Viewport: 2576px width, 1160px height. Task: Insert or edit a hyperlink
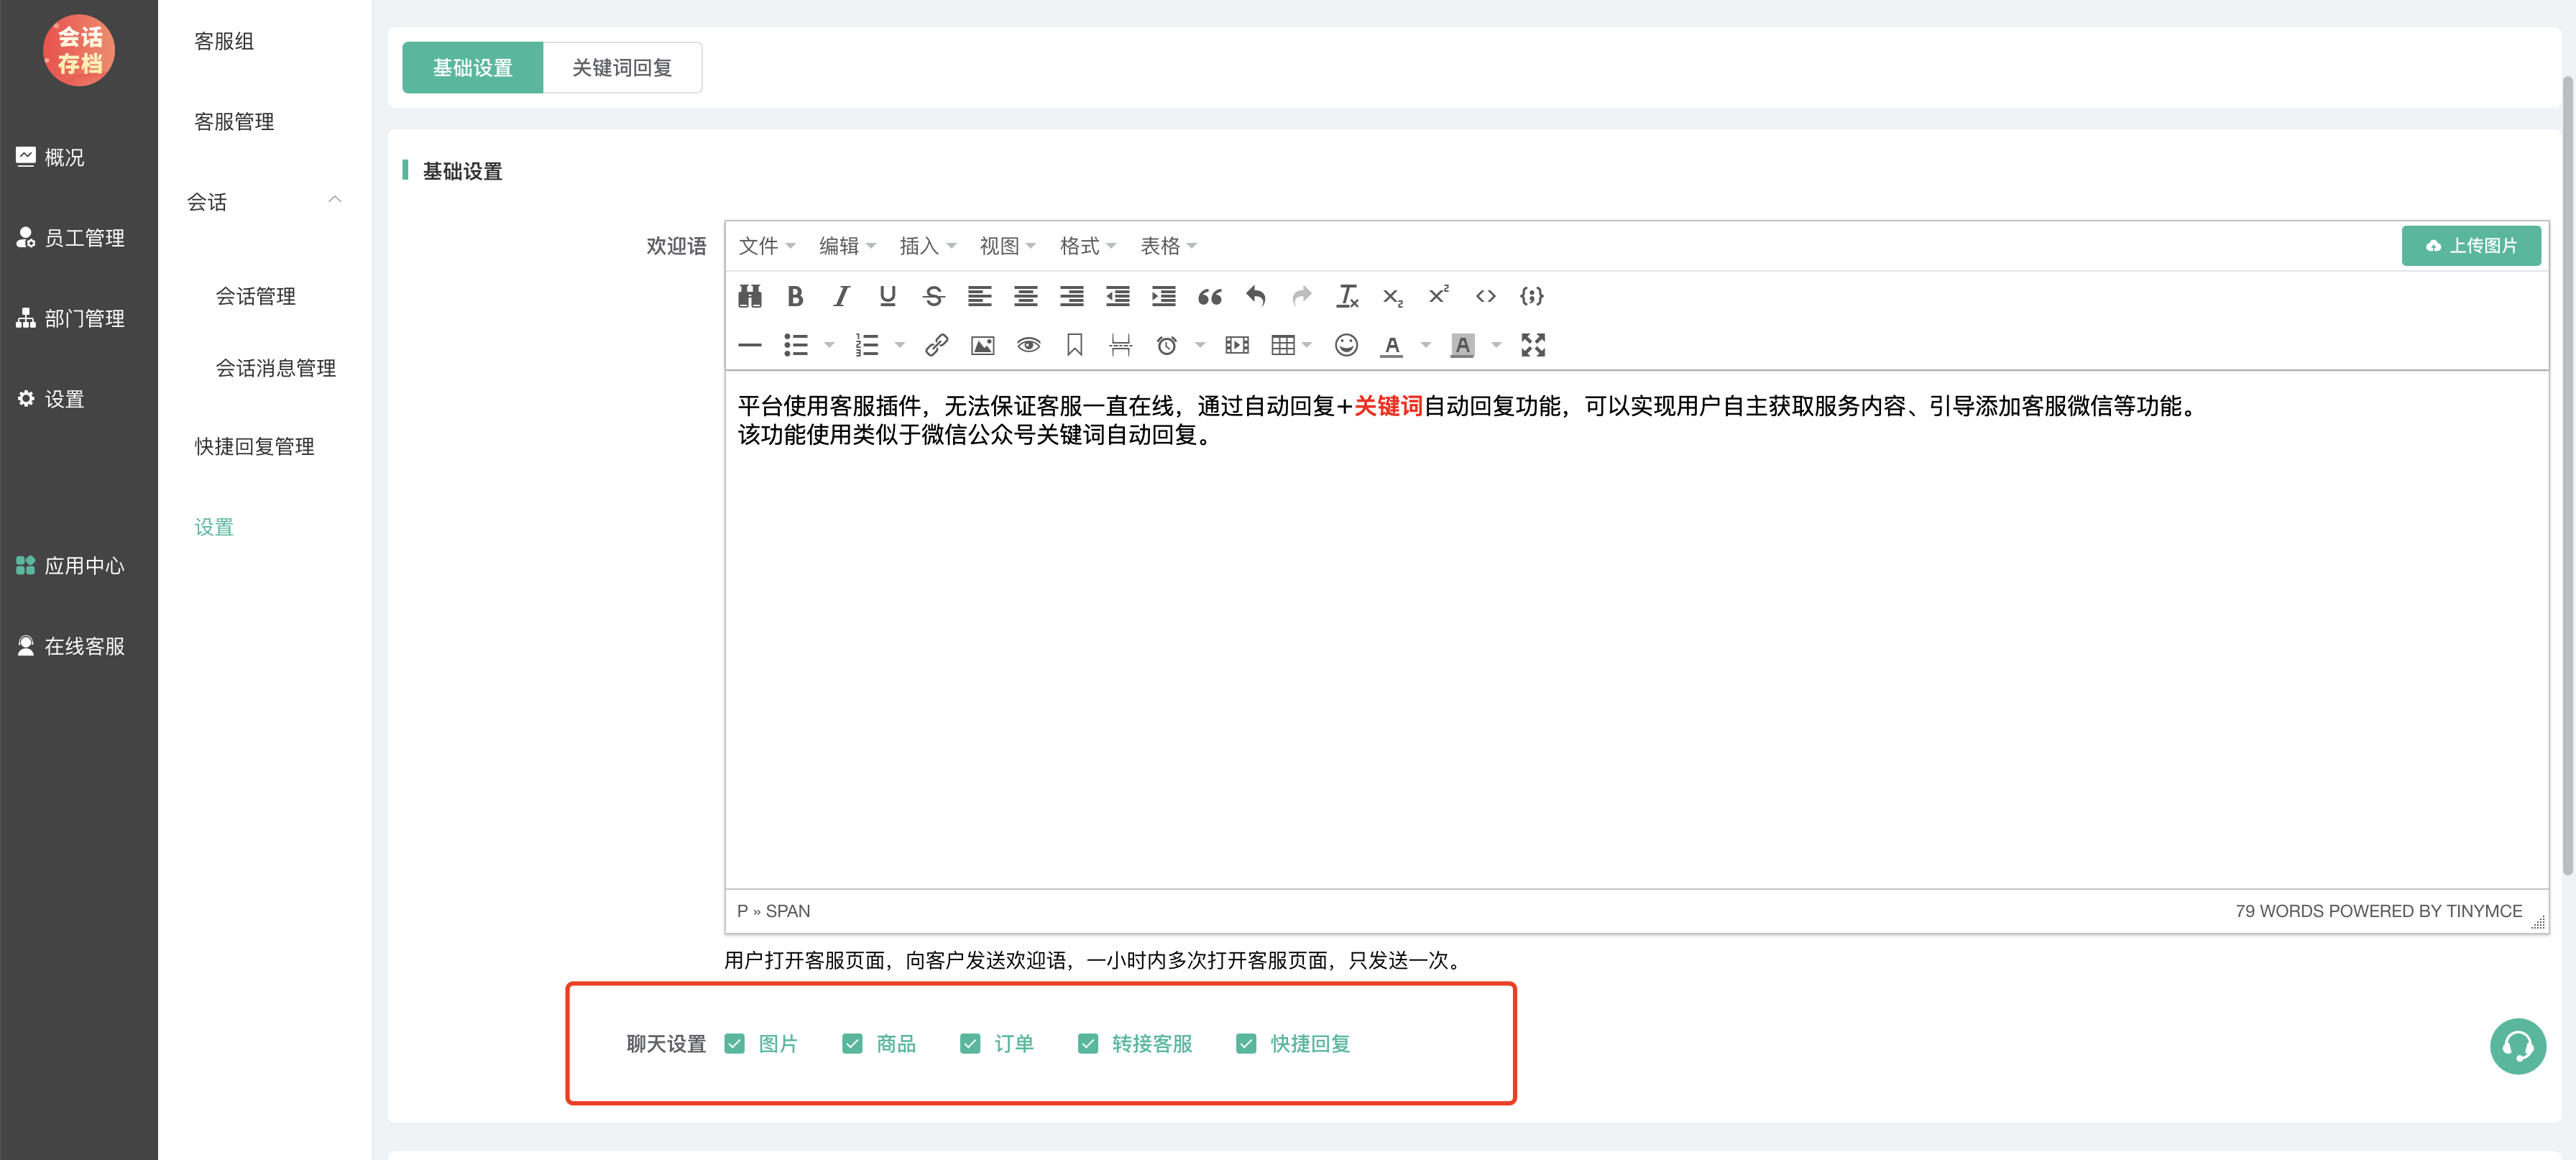click(x=936, y=345)
